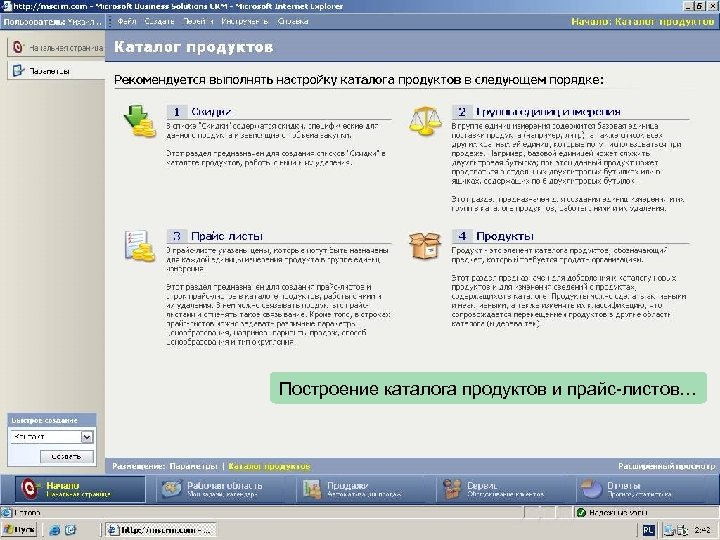Image resolution: width=720 pixels, height=540 pixels.
Task: Click Каталог продуктов in the breadcrumb
Action: click(270, 466)
